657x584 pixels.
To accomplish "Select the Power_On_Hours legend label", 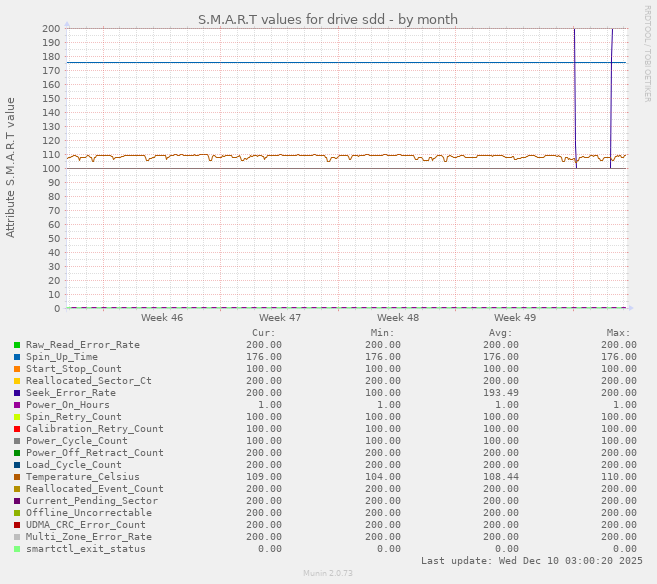I will 68,405.
